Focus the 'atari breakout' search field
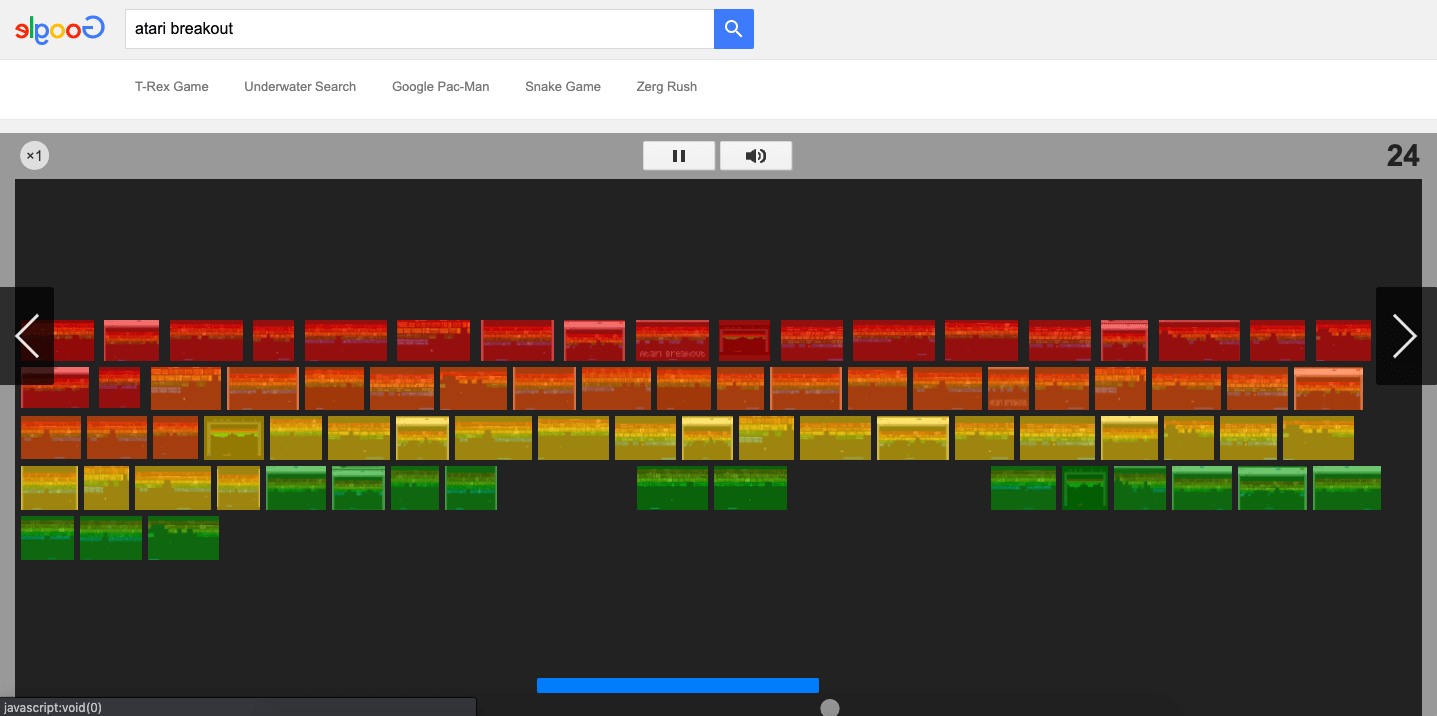Screen dimensions: 1437x716 click(419, 29)
